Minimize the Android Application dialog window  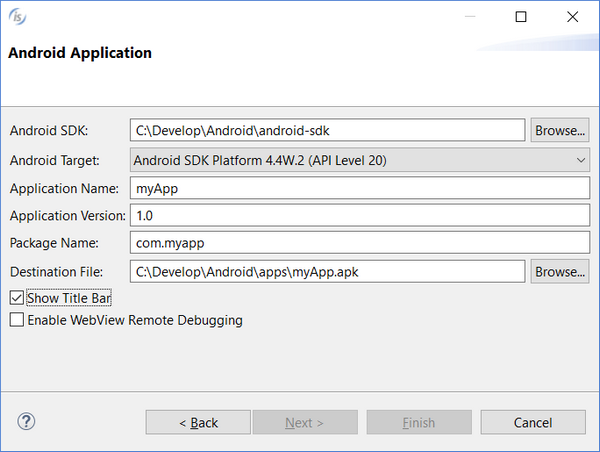click(474, 17)
